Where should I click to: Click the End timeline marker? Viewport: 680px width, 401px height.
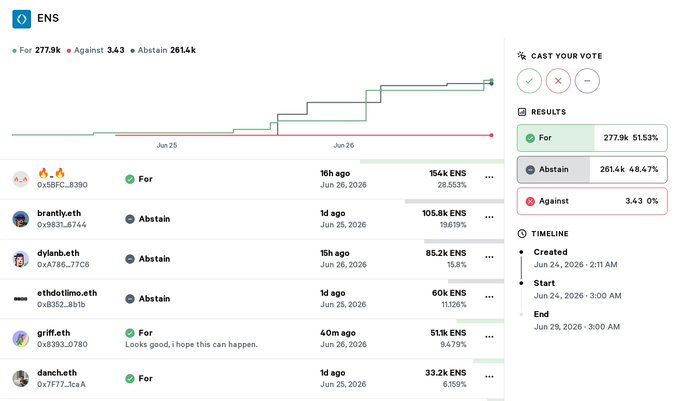tap(521, 314)
